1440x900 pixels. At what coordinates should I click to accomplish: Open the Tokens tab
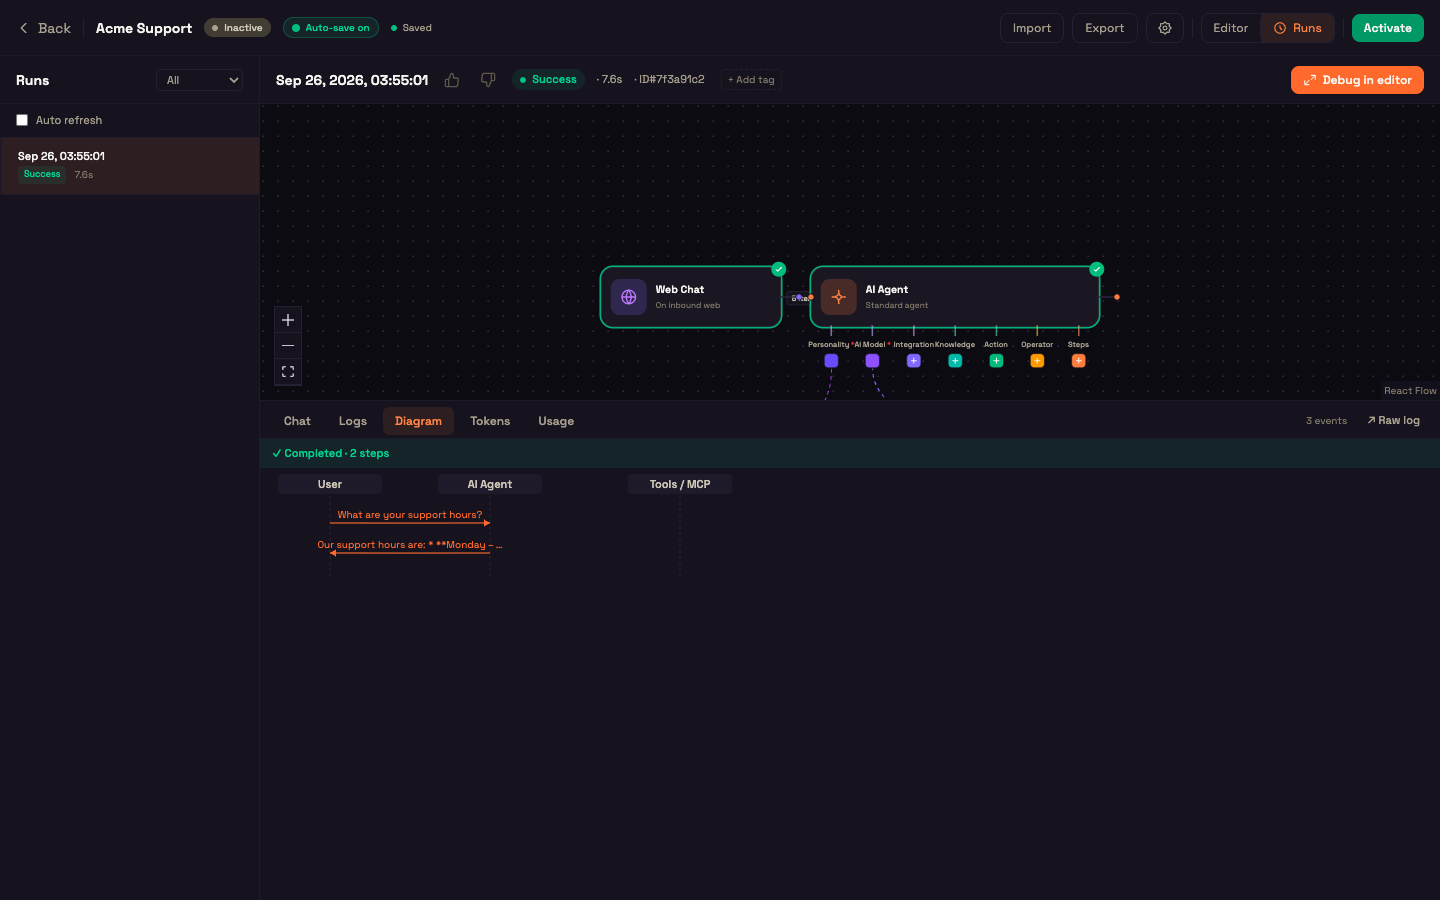pyautogui.click(x=490, y=421)
